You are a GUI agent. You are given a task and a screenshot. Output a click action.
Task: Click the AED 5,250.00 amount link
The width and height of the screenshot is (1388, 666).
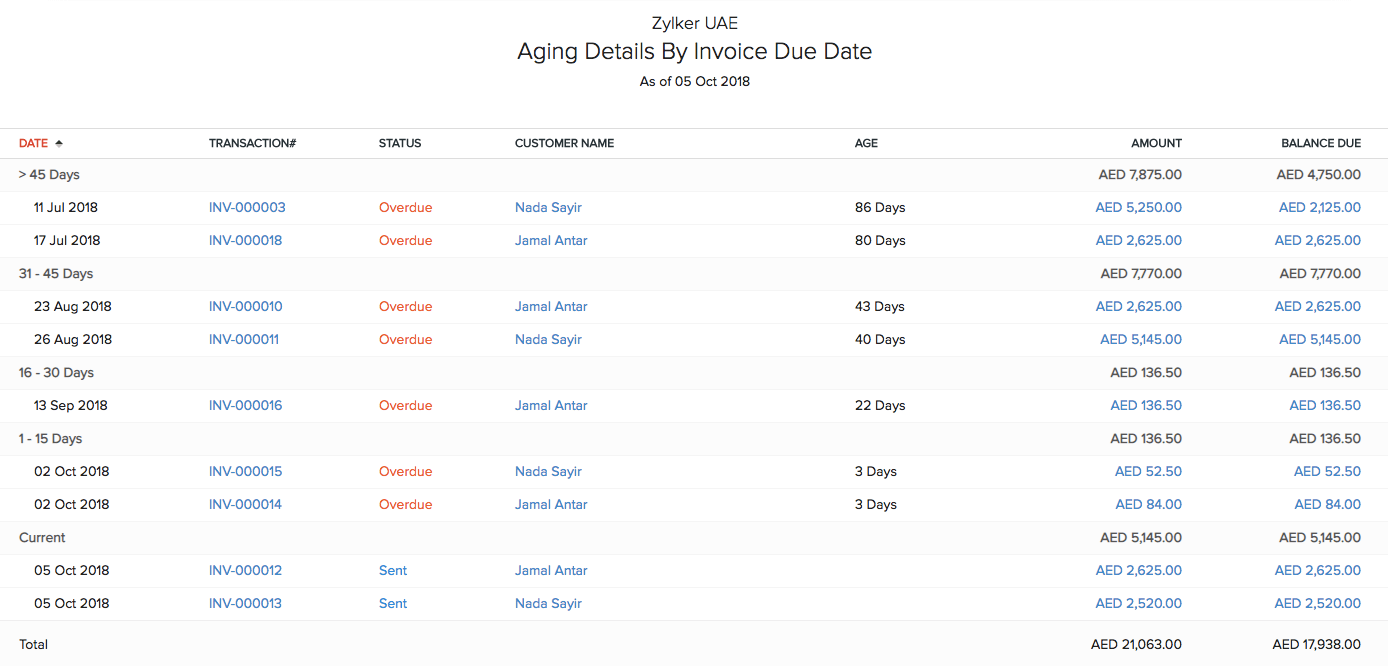click(1139, 207)
